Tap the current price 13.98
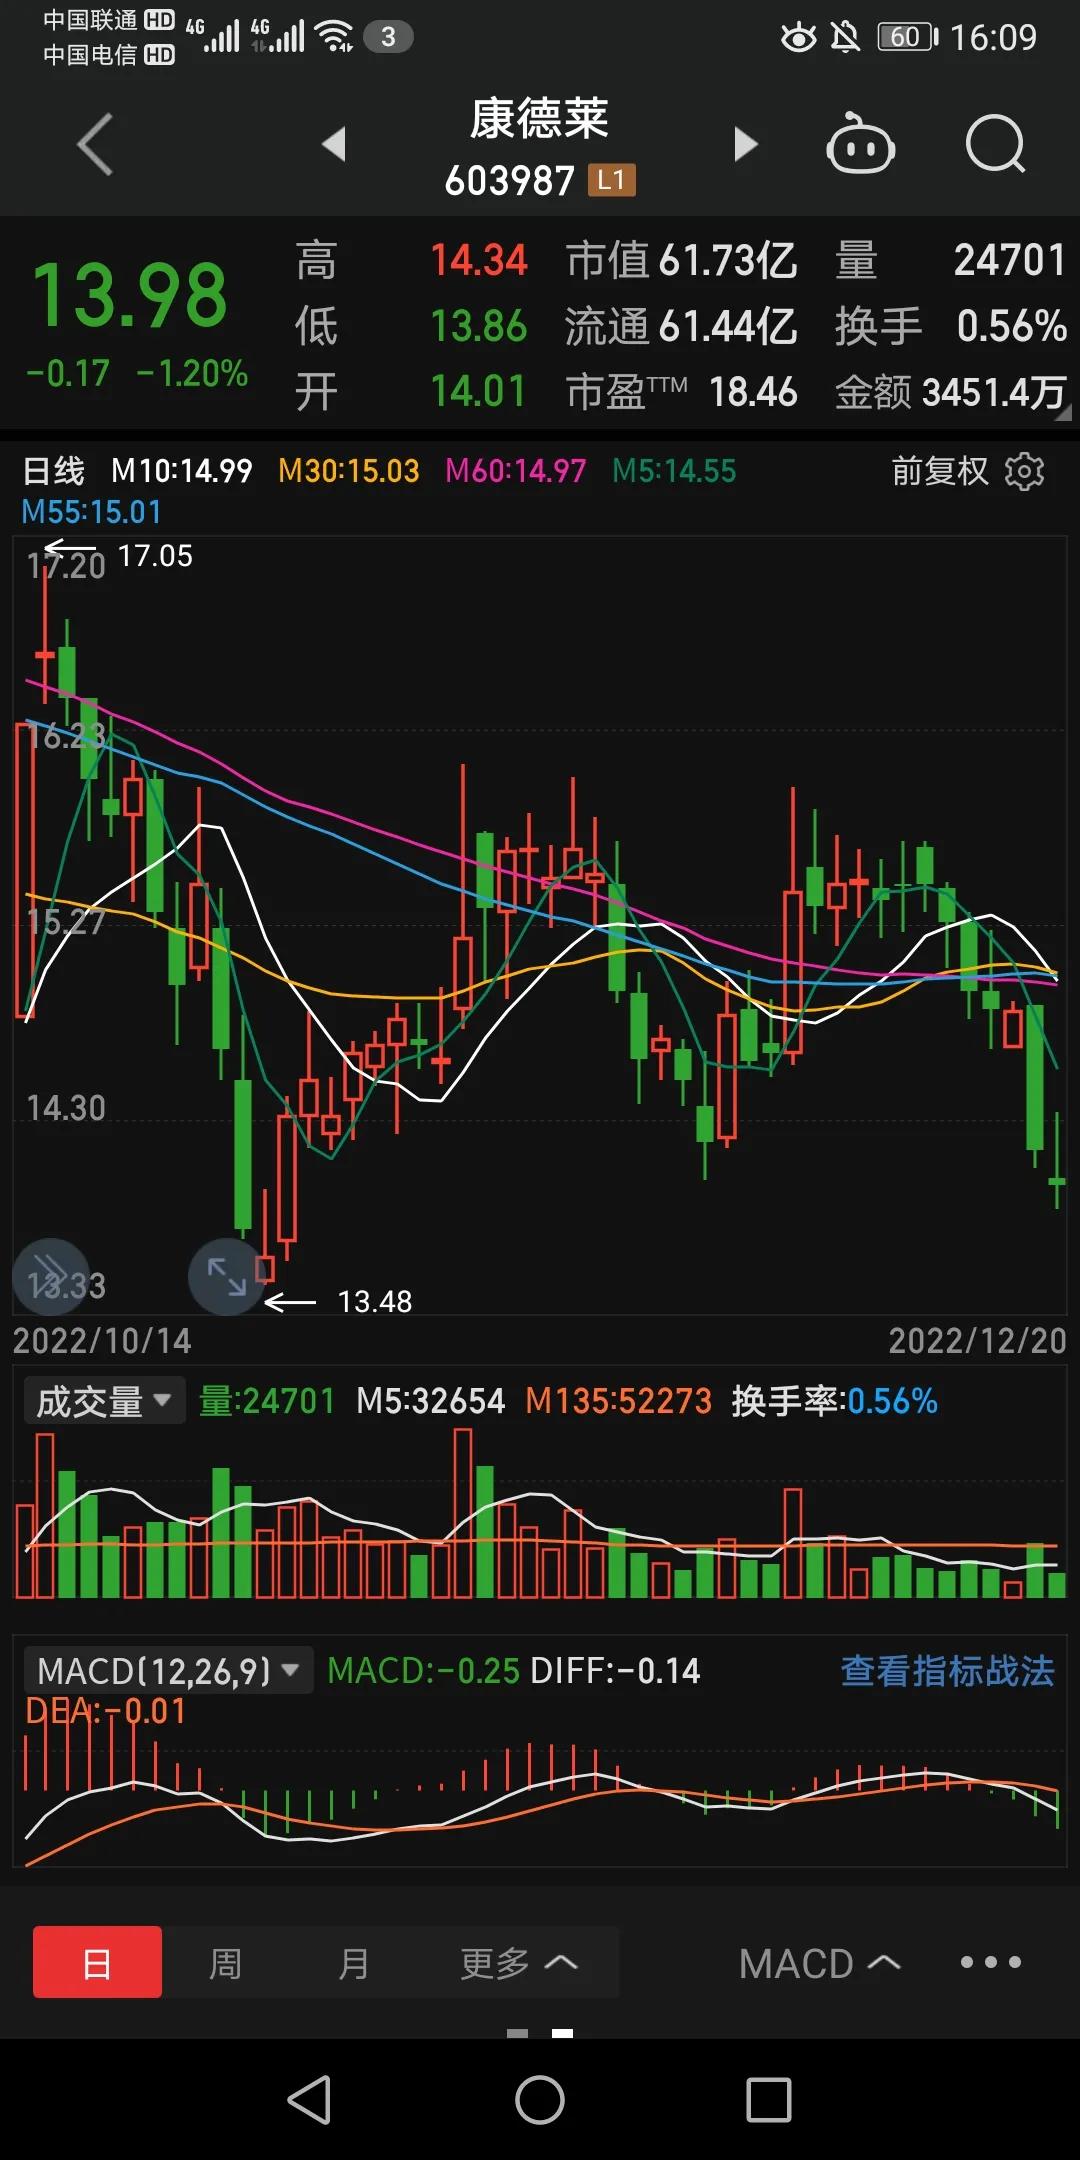This screenshot has height=2160, width=1080. (x=130, y=295)
